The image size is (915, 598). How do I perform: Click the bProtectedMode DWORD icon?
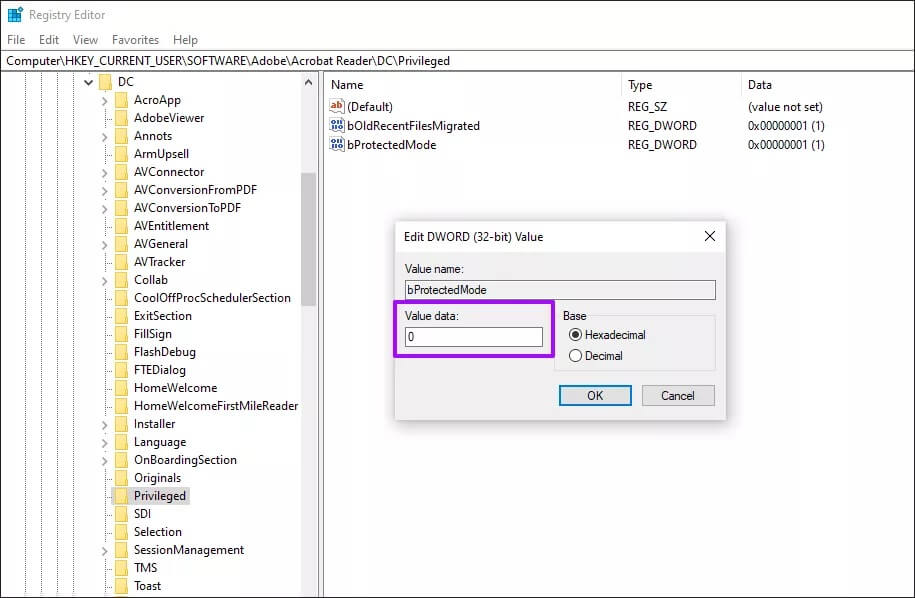pyautogui.click(x=337, y=144)
